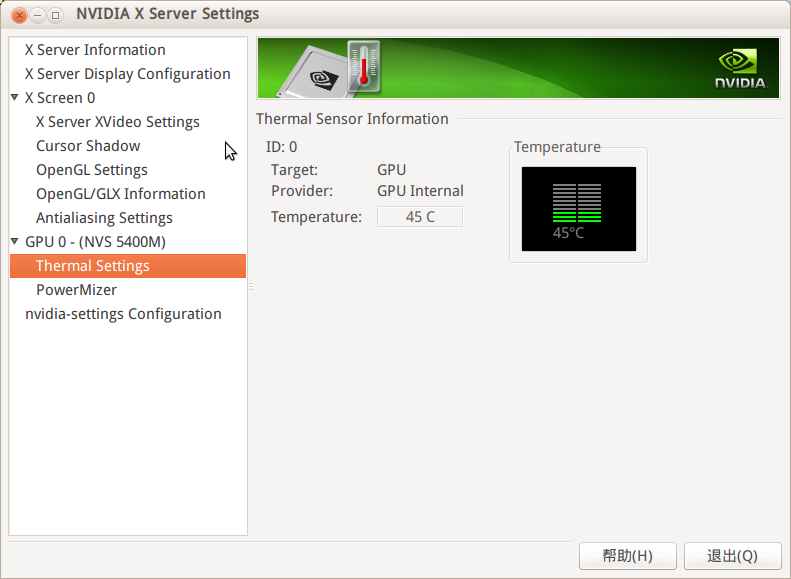Open OpenGL Settings page
This screenshot has width=791, height=579.
[x=91, y=170]
